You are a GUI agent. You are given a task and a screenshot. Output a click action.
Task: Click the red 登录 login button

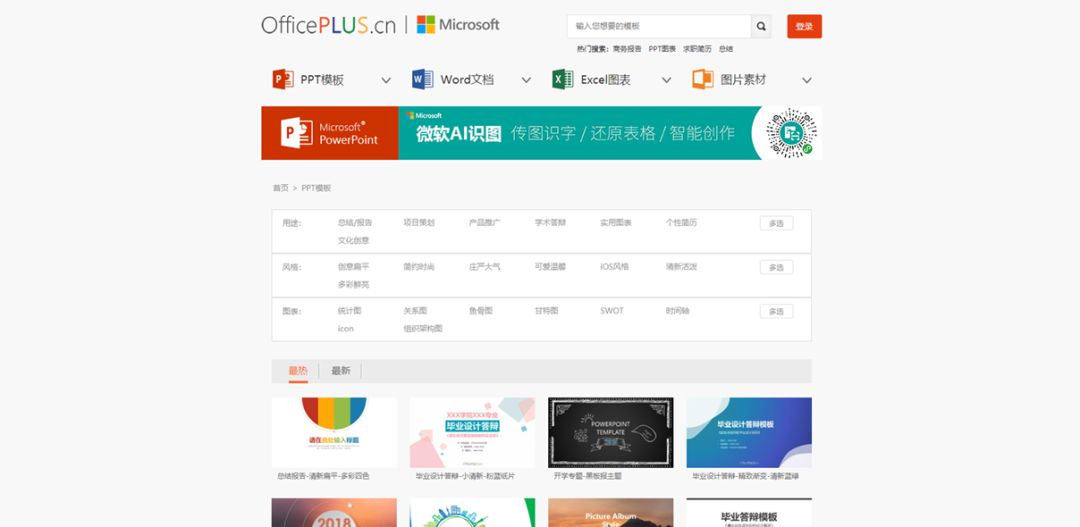(804, 26)
